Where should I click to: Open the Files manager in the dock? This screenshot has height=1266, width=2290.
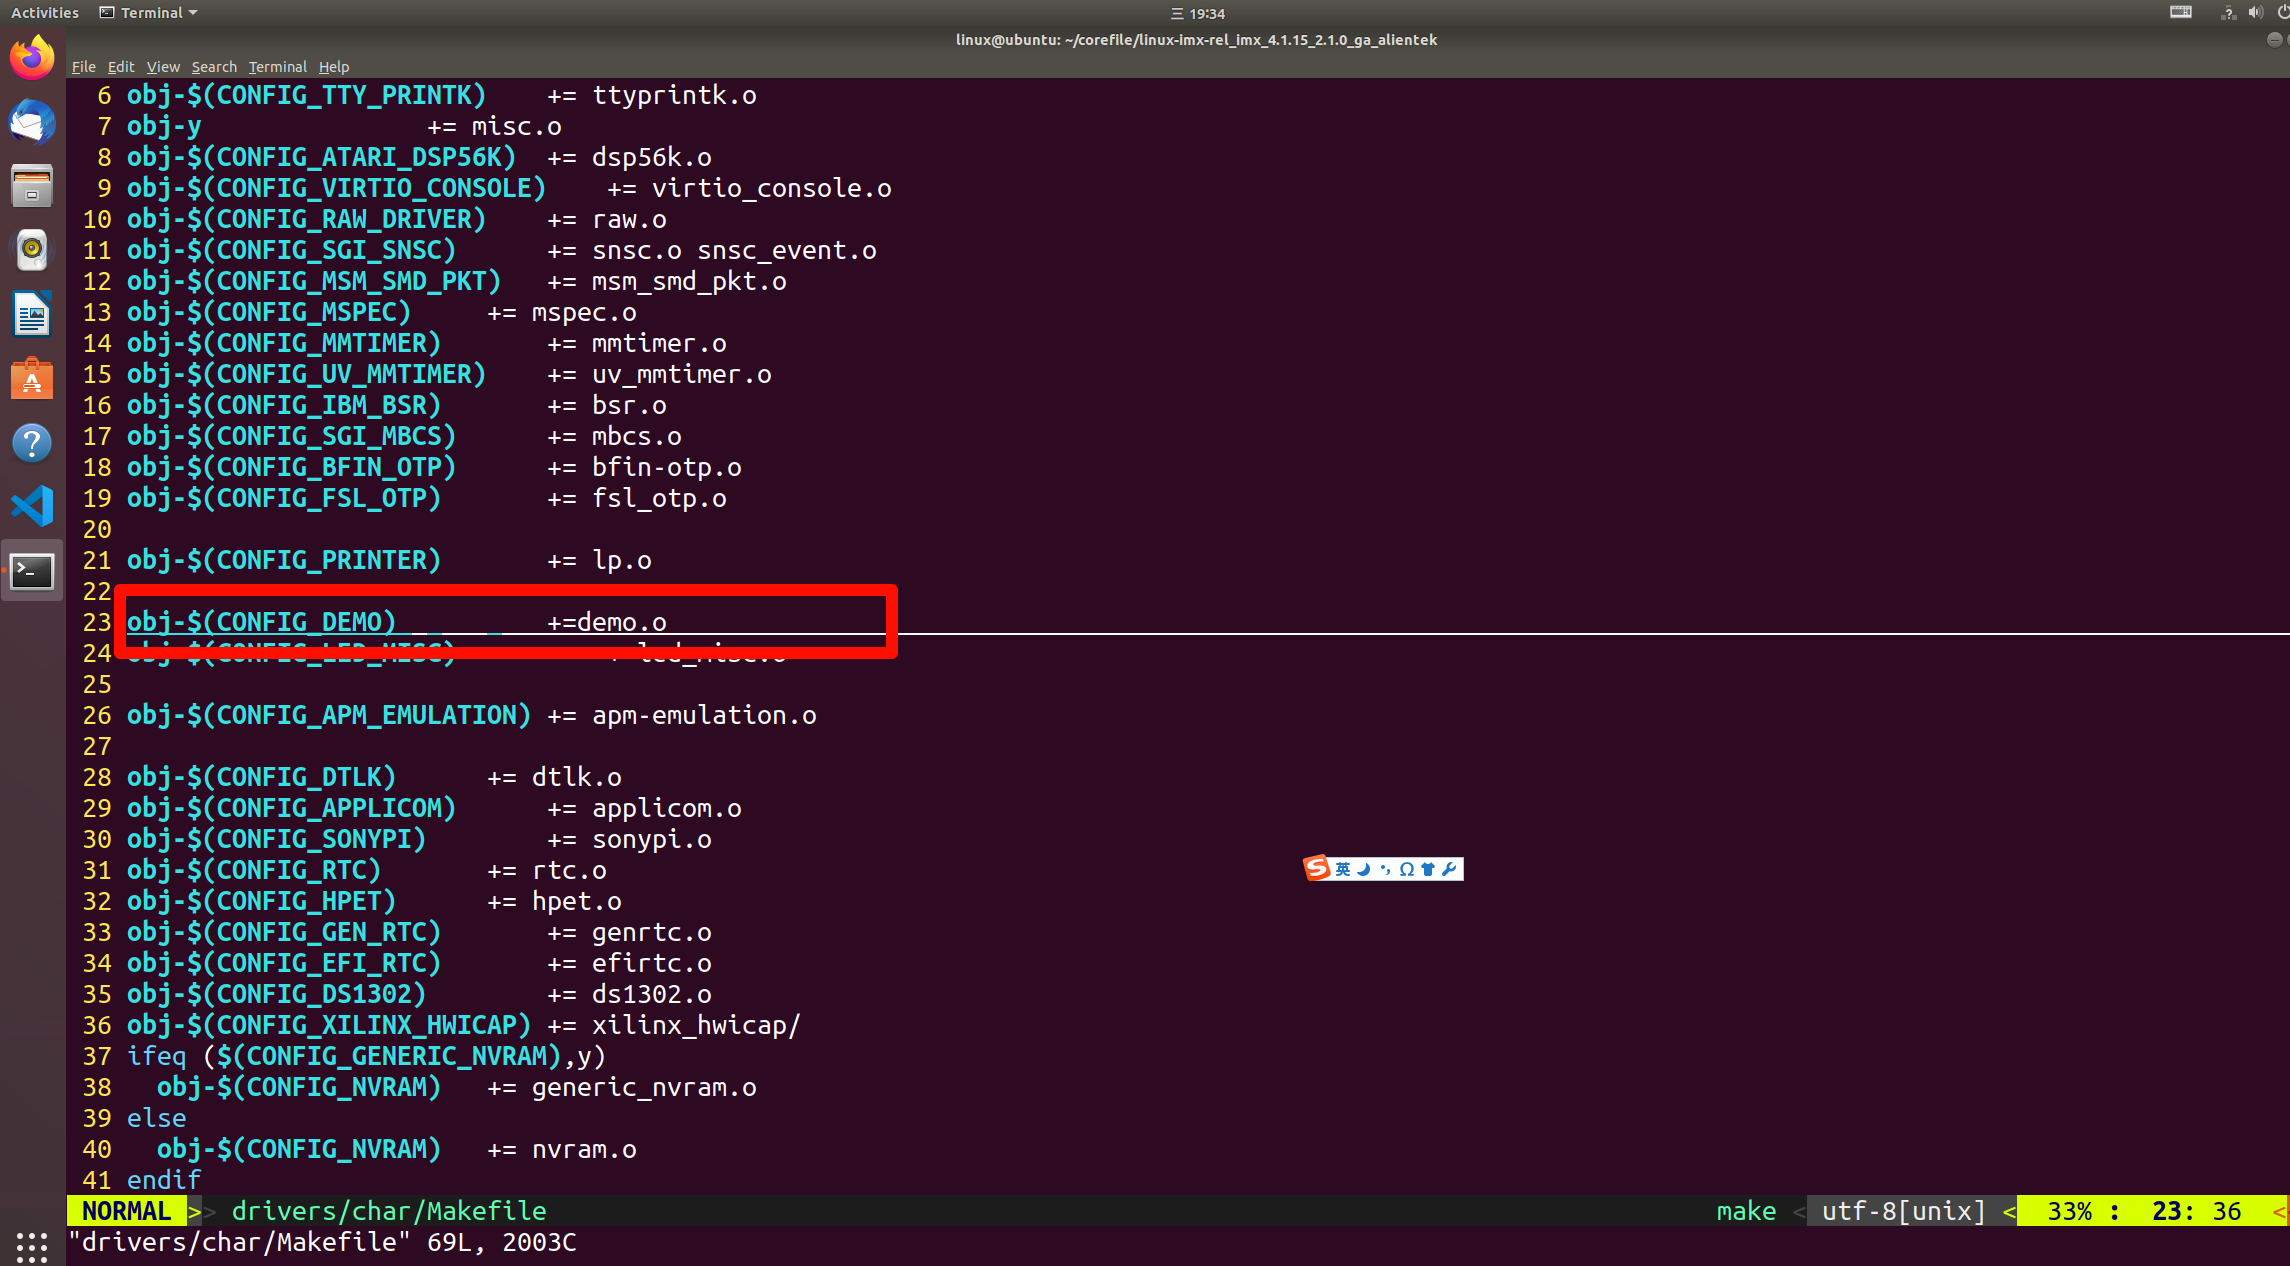(32, 186)
